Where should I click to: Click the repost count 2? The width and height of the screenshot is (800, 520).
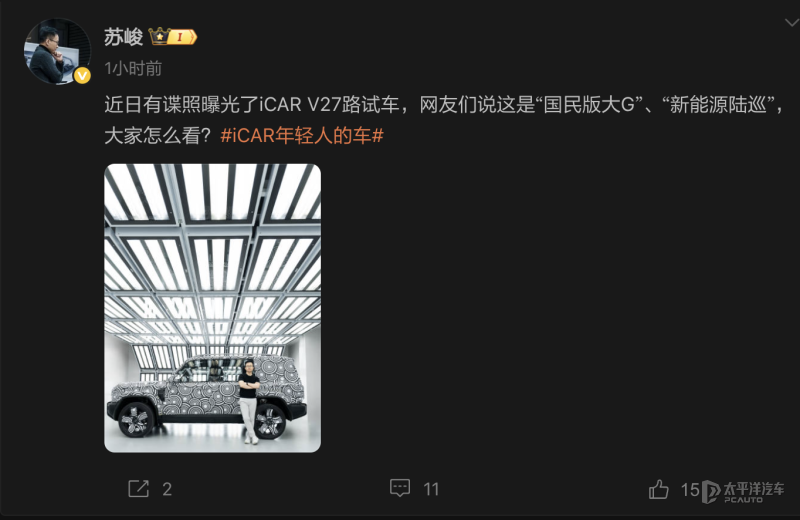coord(167,489)
